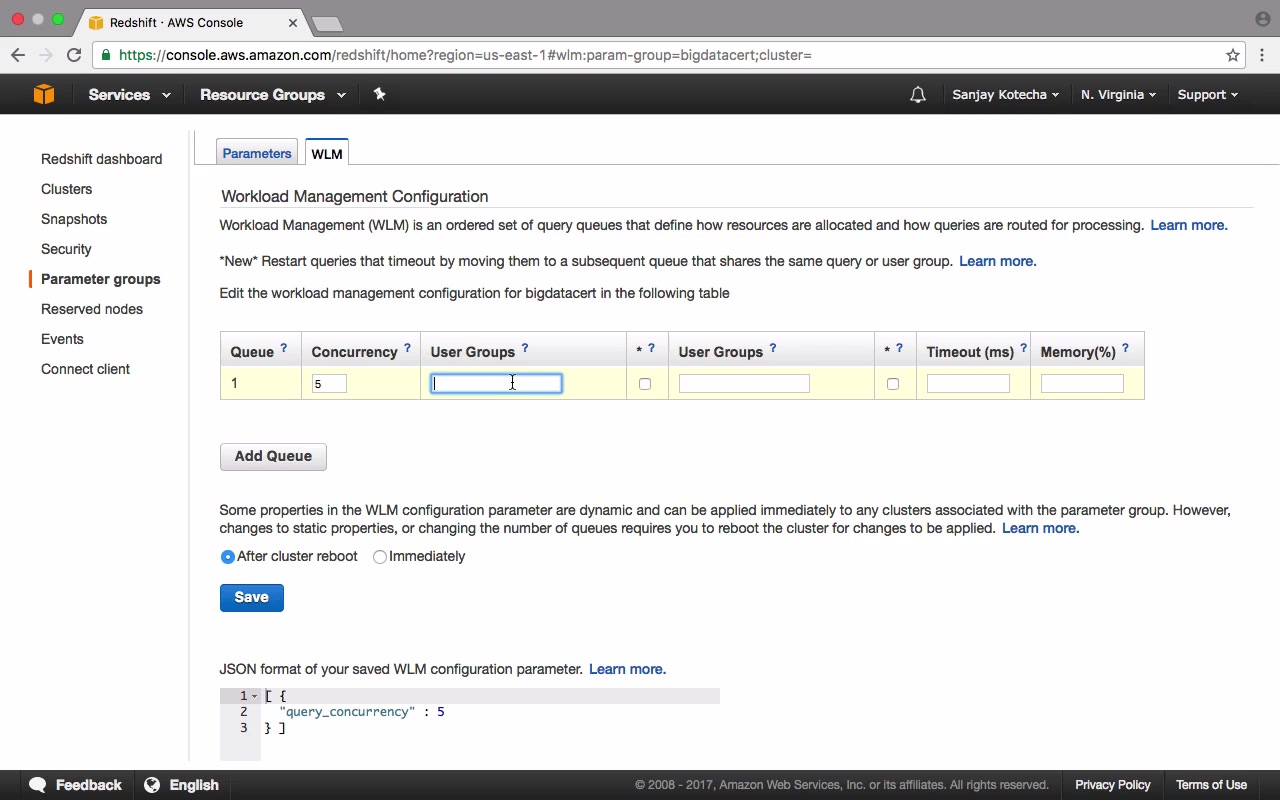Click the "query_concurrency" text in the JSON
The image size is (1280, 800).
pos(347,712)
